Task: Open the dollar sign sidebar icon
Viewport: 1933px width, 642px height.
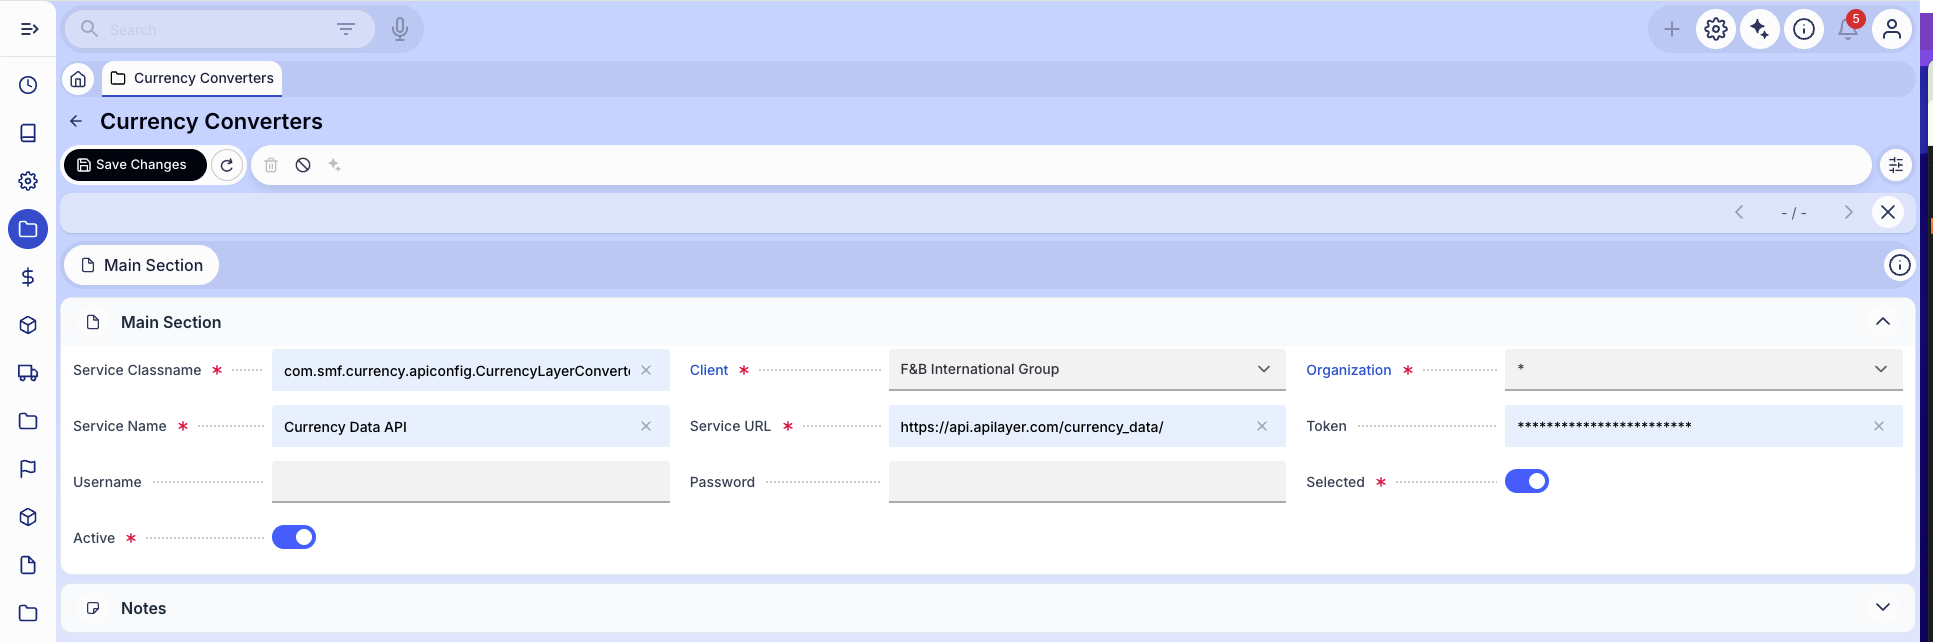Action: pos(28,277)
